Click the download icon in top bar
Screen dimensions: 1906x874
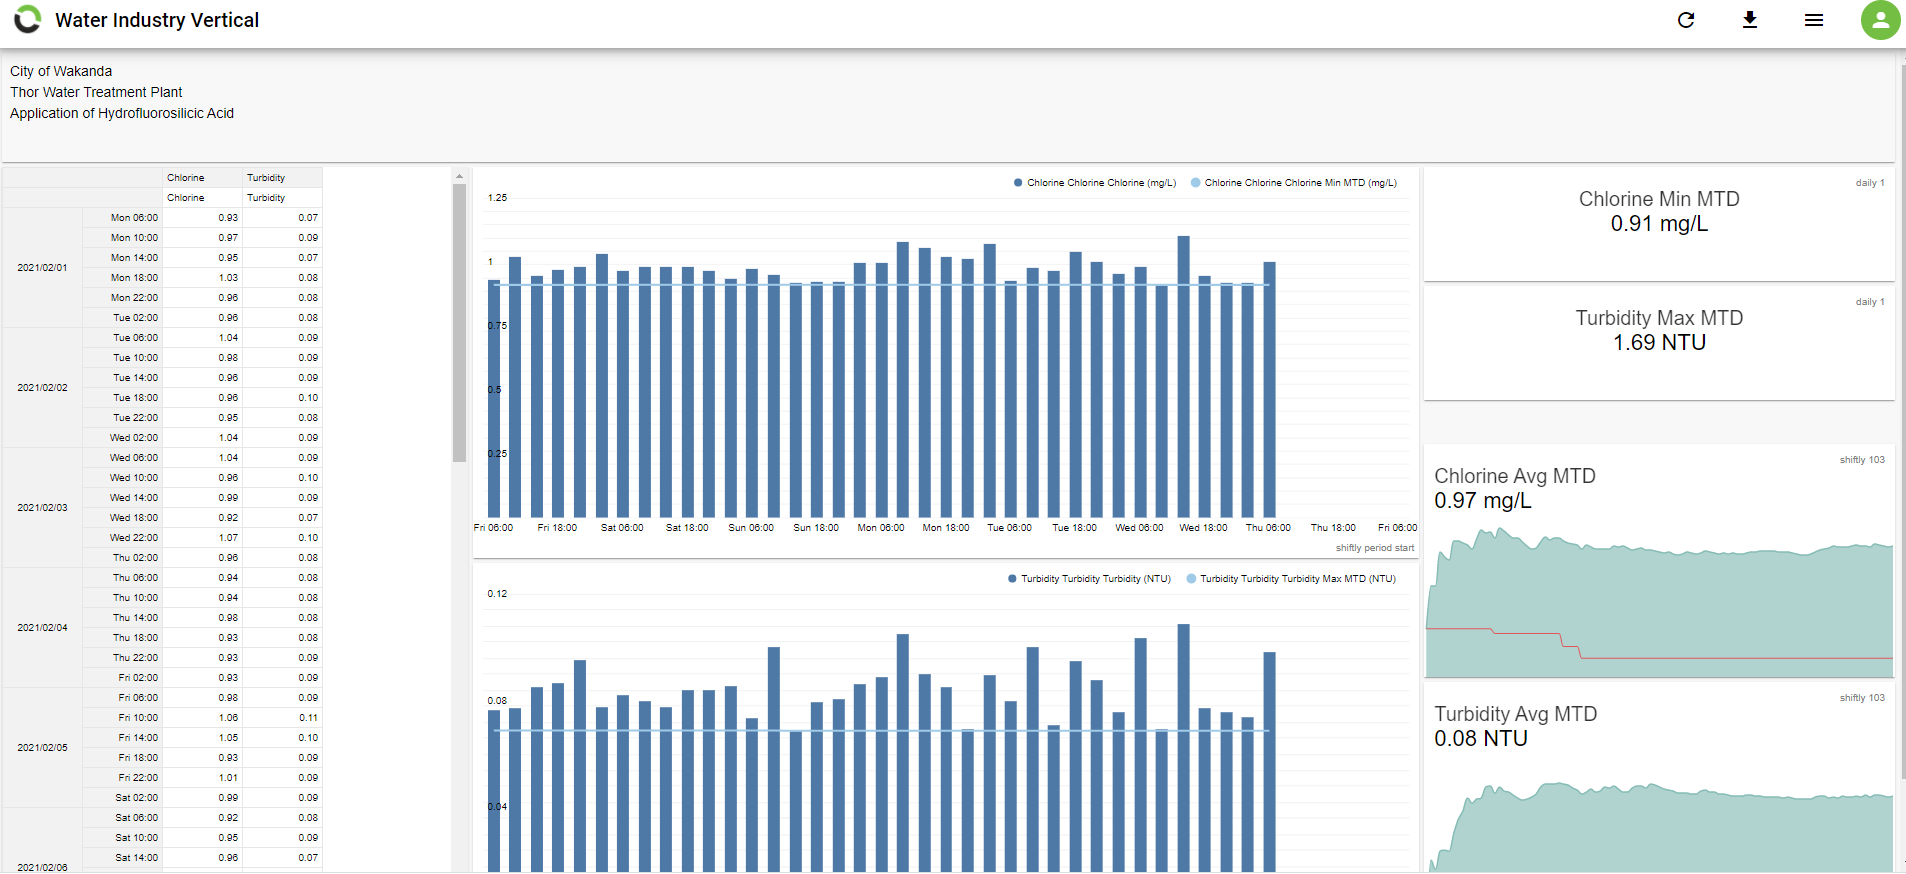1750,20
